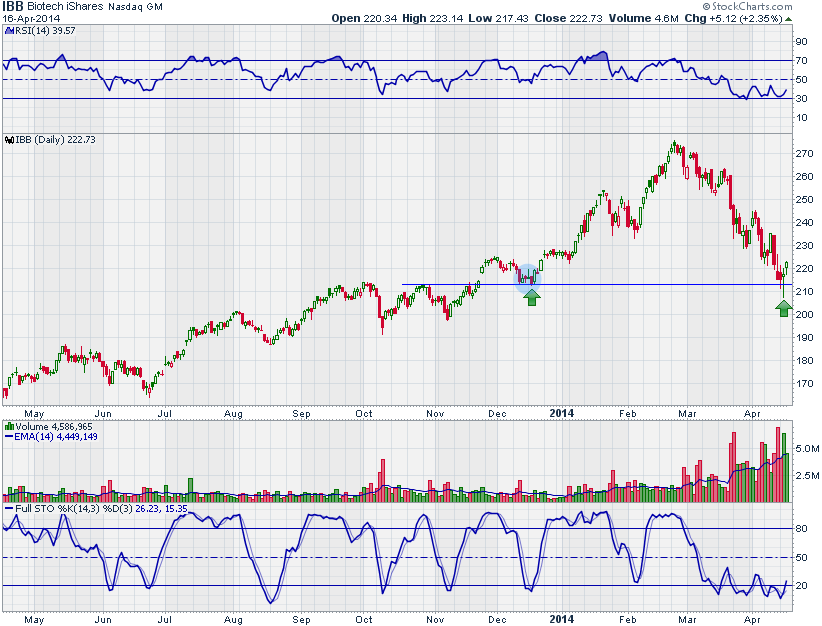Click the green arrow under the December pullback
This screenshot has width=822, height=626.
pyautogui.click(x=532, y=298)
